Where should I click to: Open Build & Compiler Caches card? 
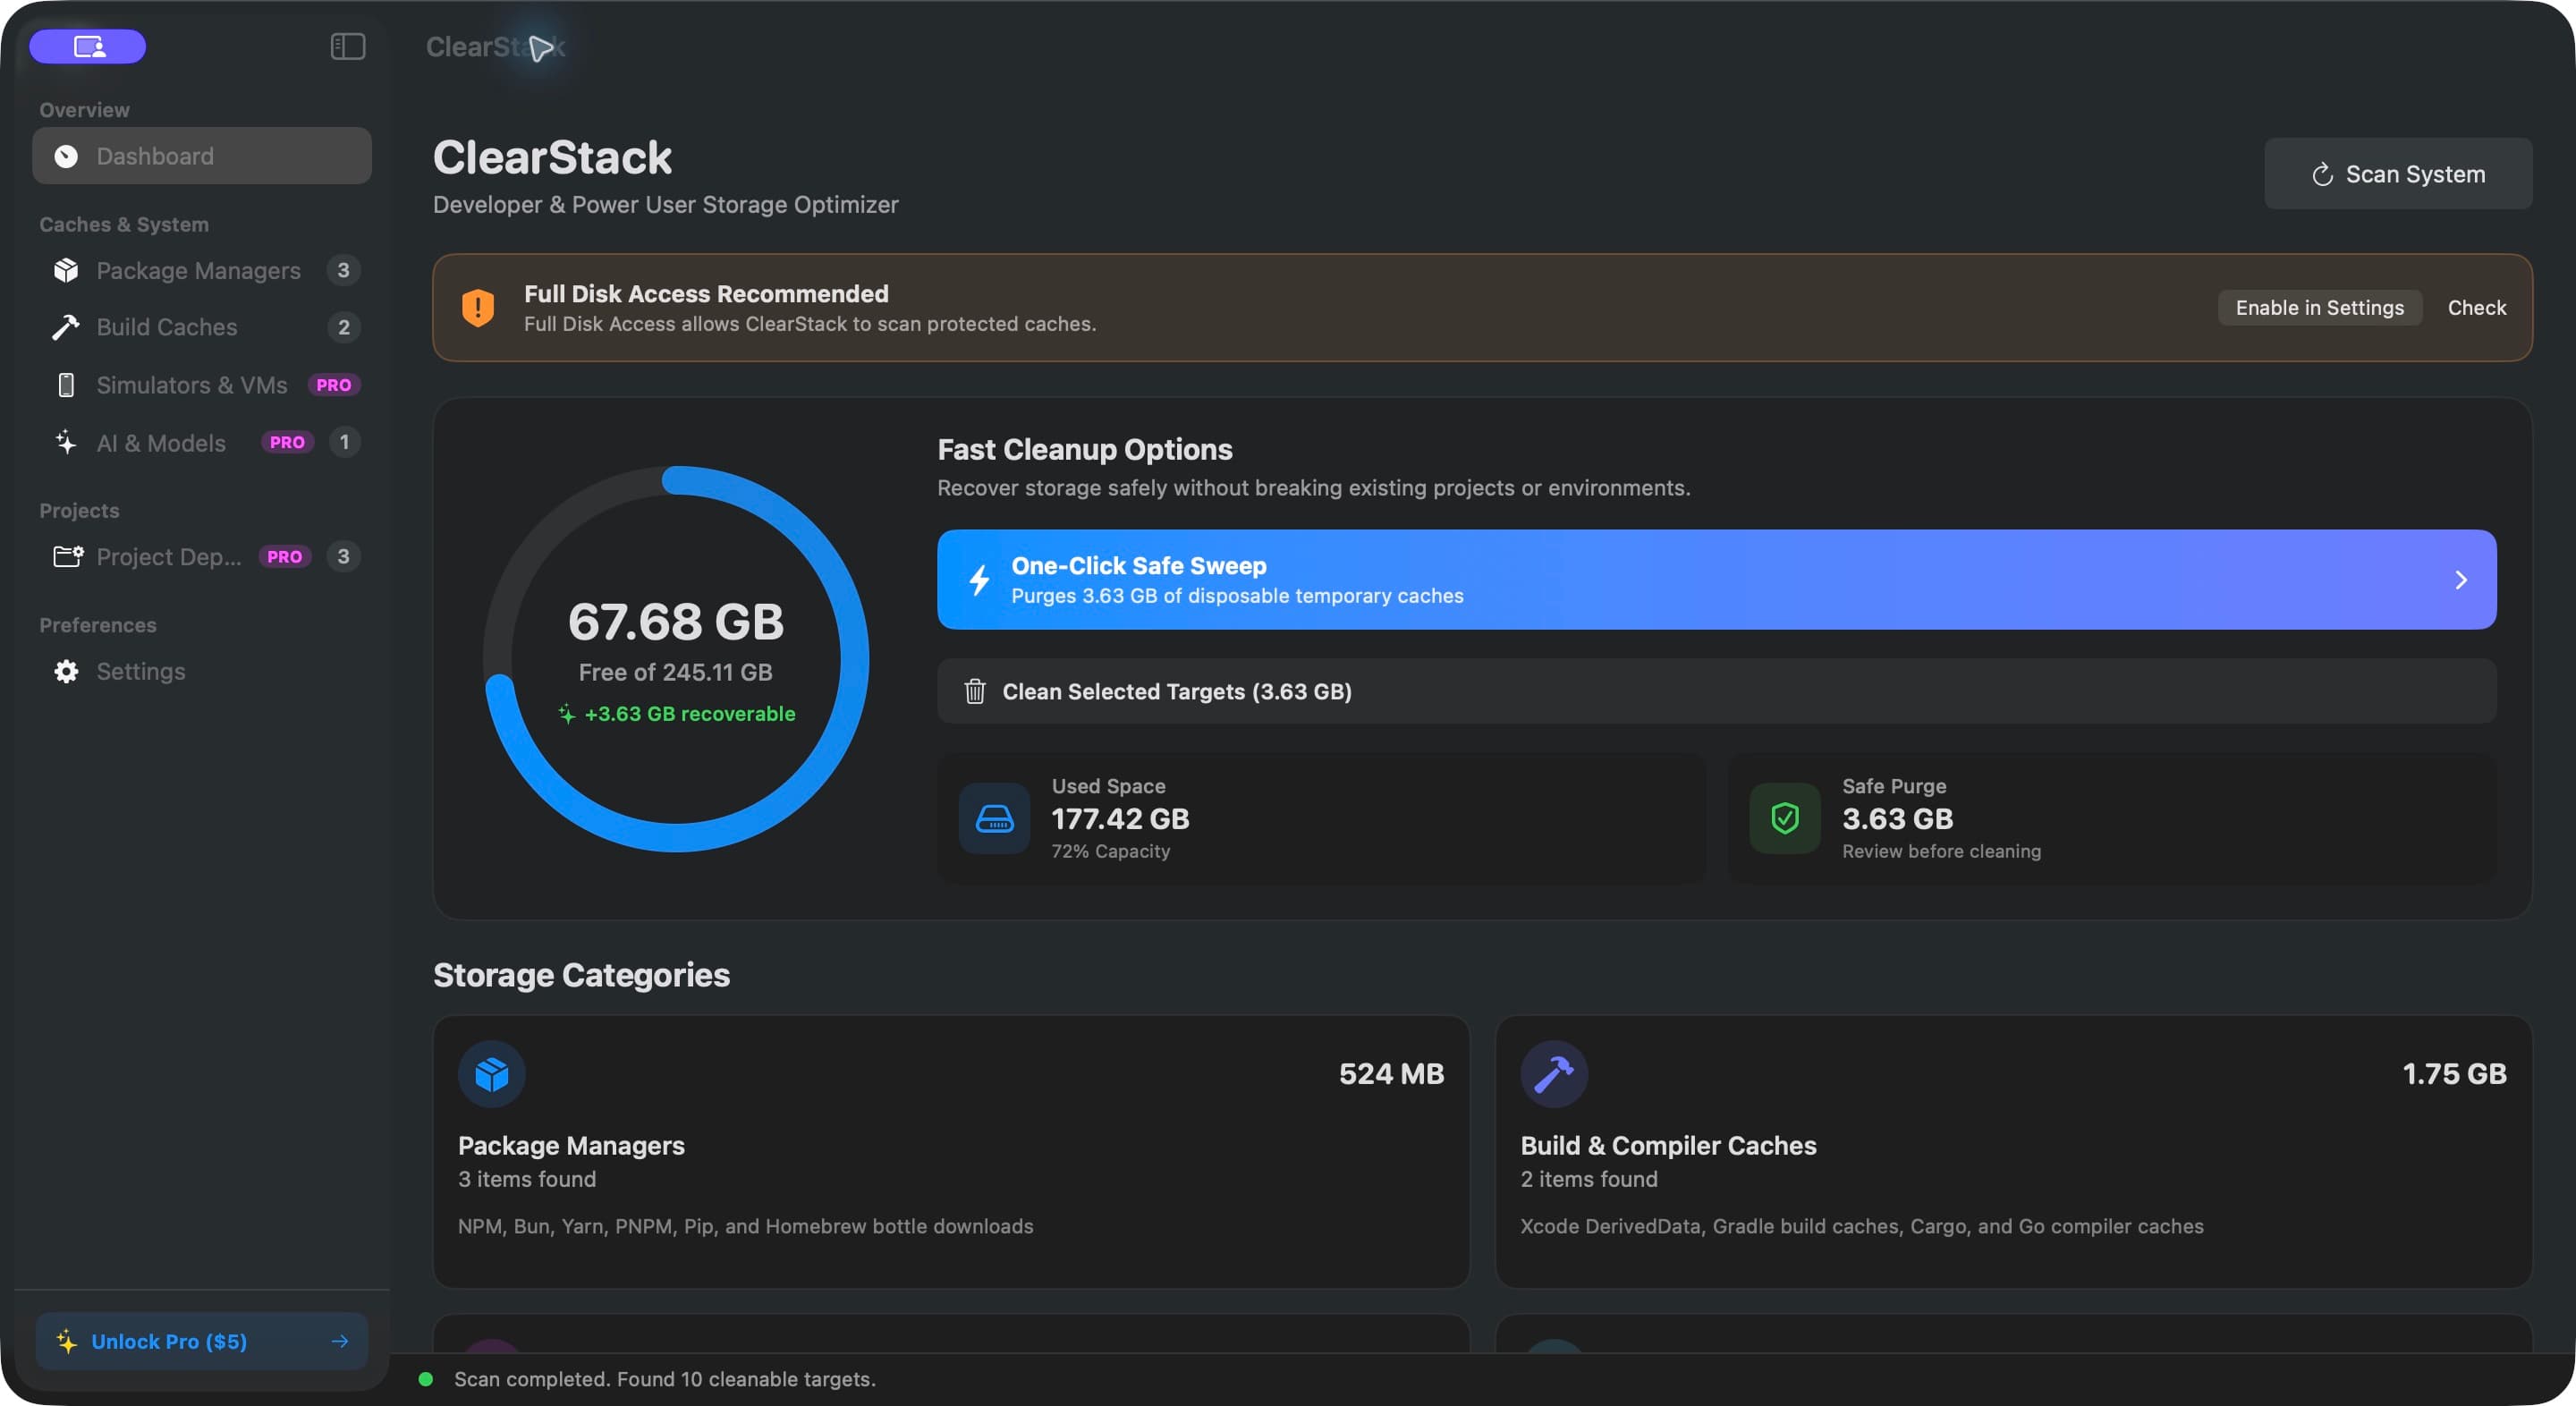pyautogui.click(x=2013, y=1152)
